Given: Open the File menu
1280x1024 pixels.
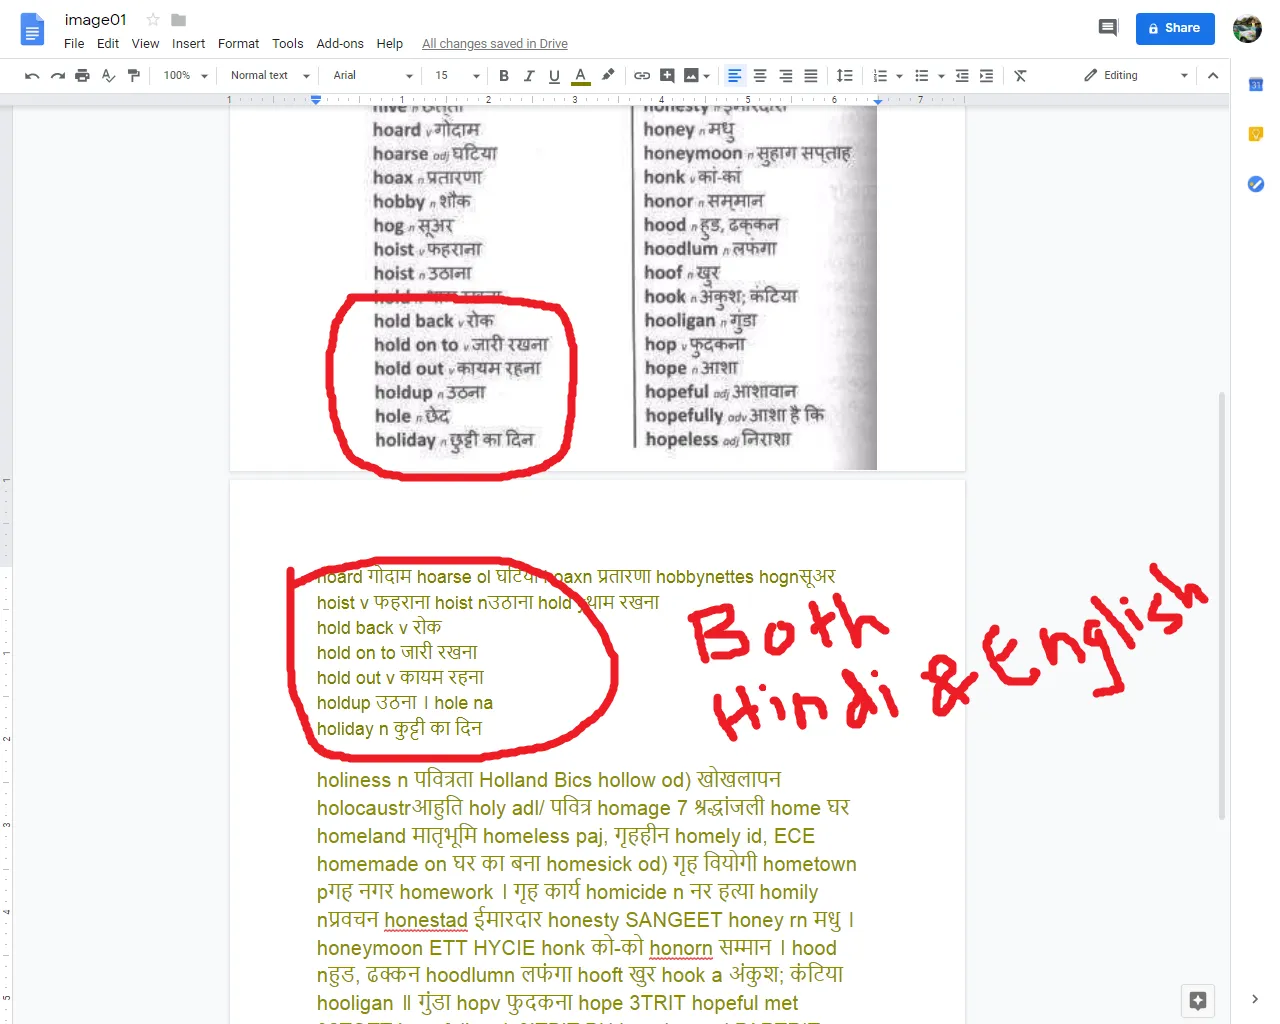Looking at the screenshot, I should coord(74,44).
